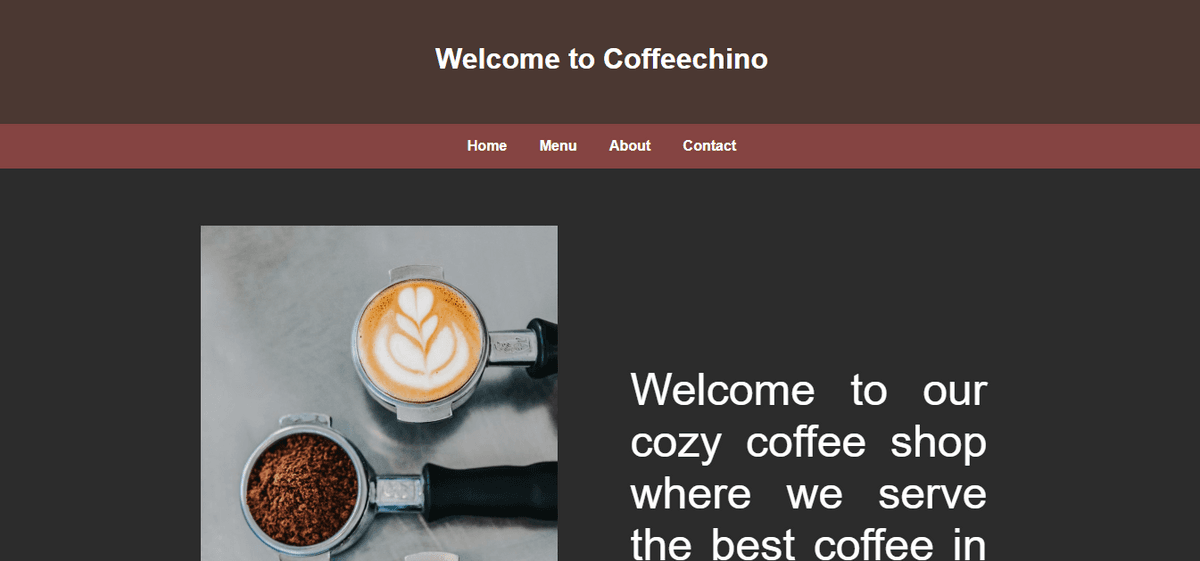This screenshot has height=561, width=1200.
Task: Click the word "Coffeechino" in the header
Action: 685,59
